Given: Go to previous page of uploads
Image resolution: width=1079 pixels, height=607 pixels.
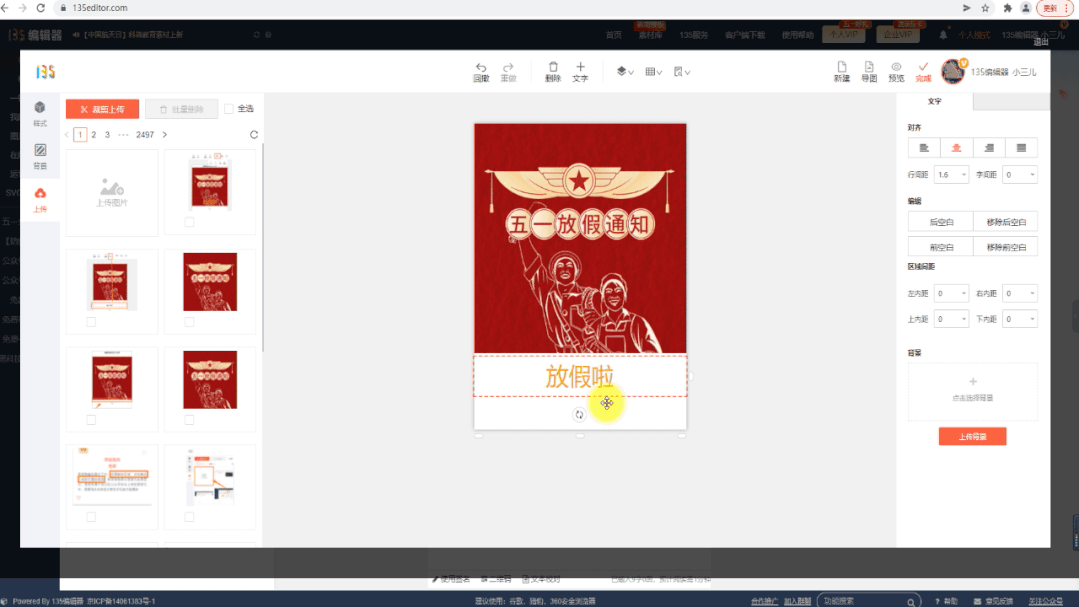Looking at the screenshot, I should 67,135.
